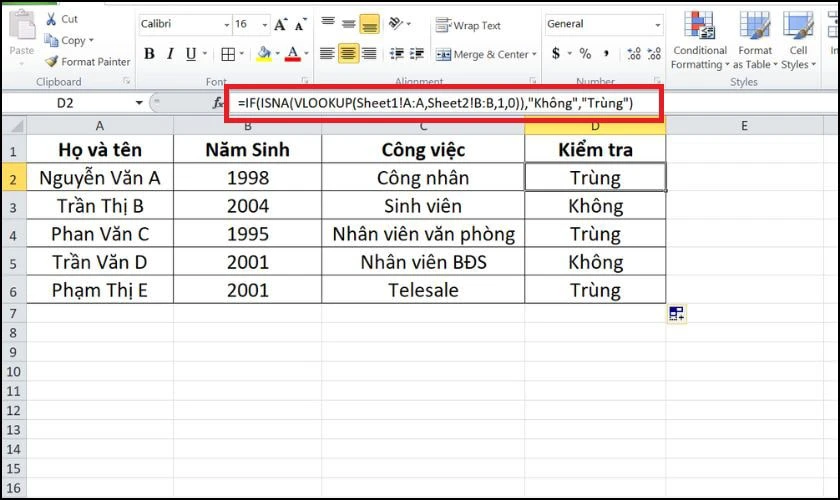The width and height of the screenshot is (840, 500).
Task: Open Format as Table gallery
Action: click(x=755, y=41)
